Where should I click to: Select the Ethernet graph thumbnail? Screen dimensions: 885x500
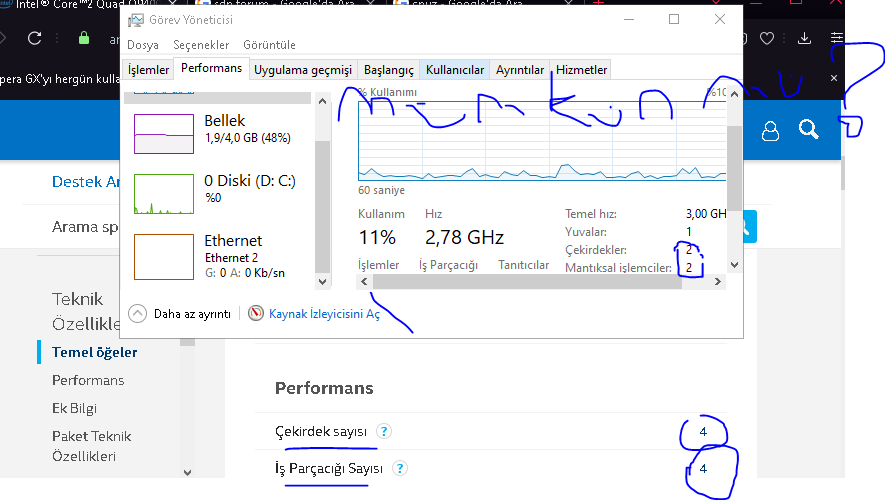[164, 257]
